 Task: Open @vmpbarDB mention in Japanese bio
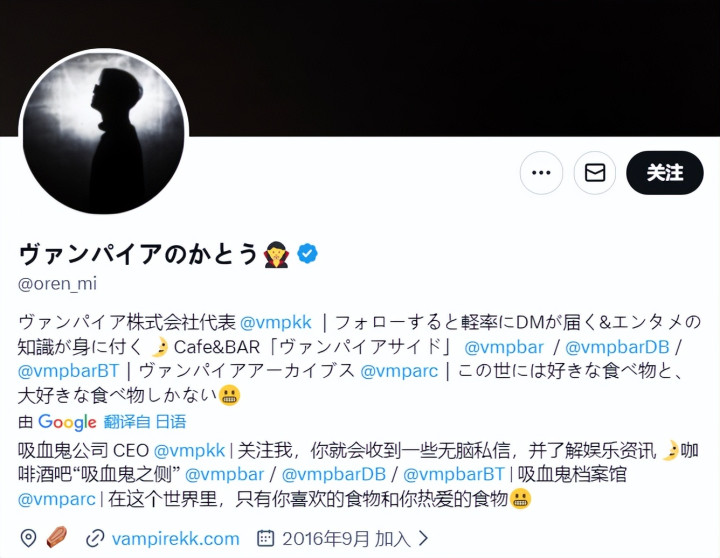pos(617,347)
